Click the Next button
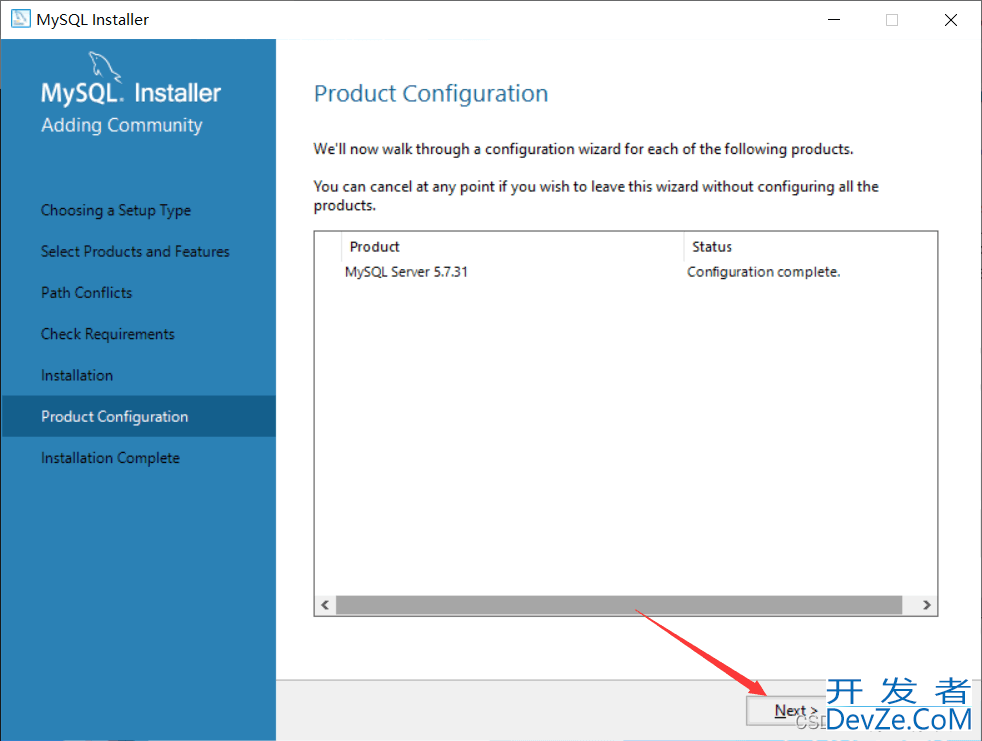This screenshot has width=982, height=741. click(x=787, y=711)
